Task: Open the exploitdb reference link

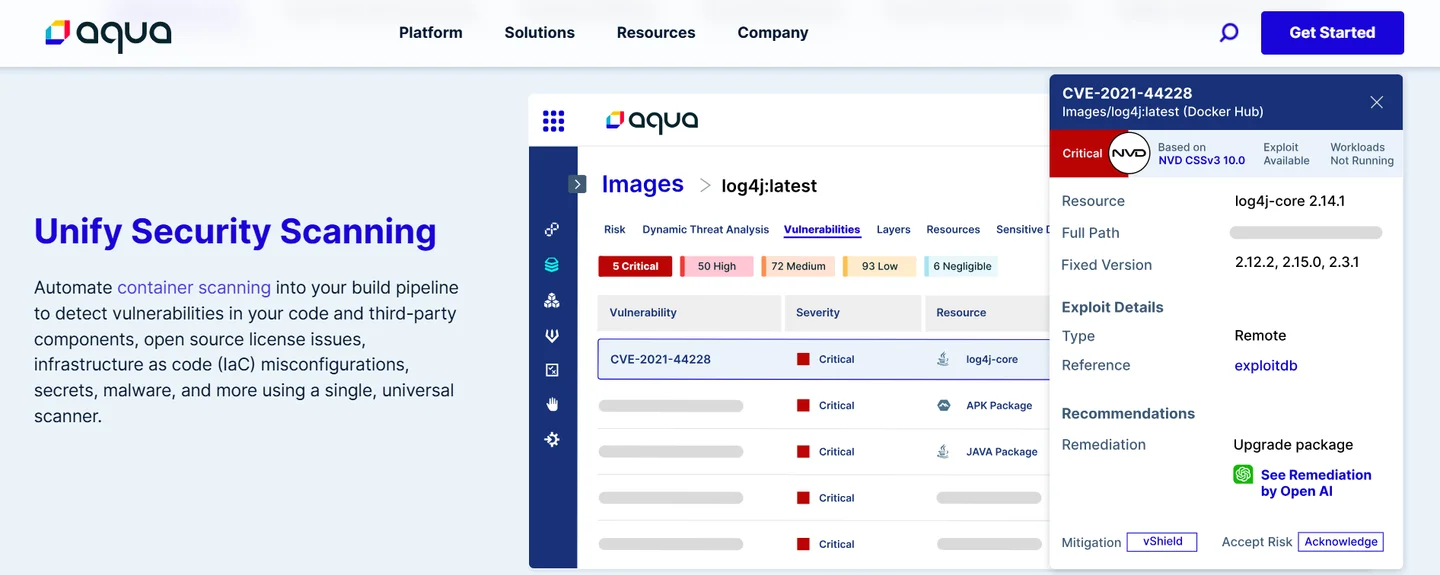Action: tap(1266, 365)
